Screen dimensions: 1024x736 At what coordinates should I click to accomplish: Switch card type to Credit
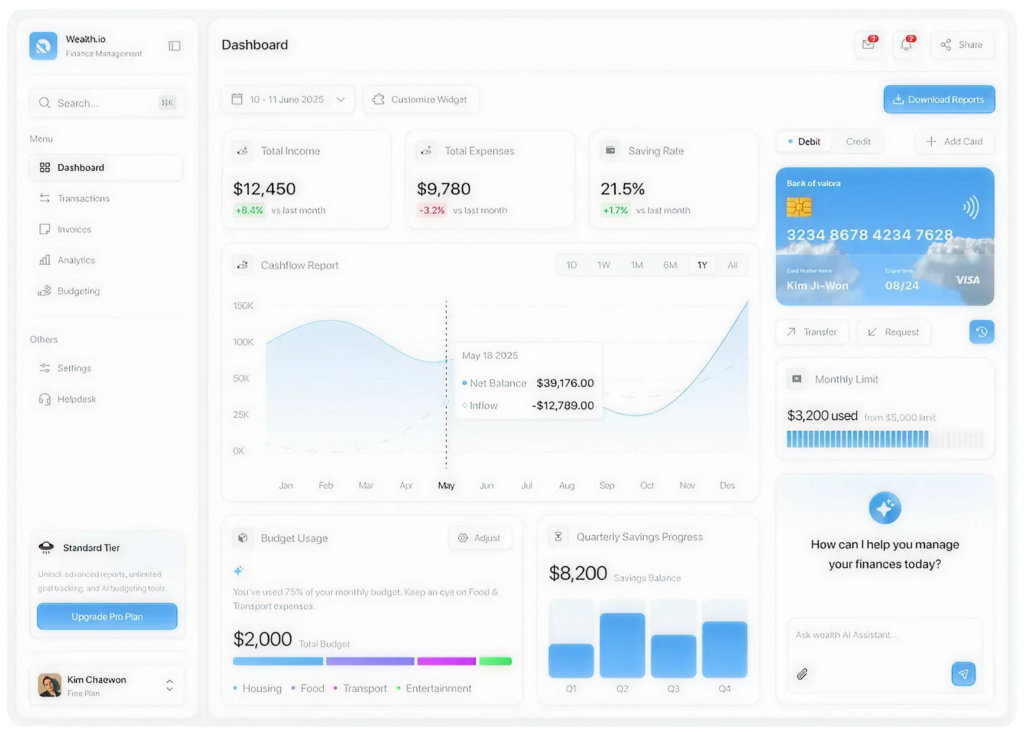coord(858,142)
